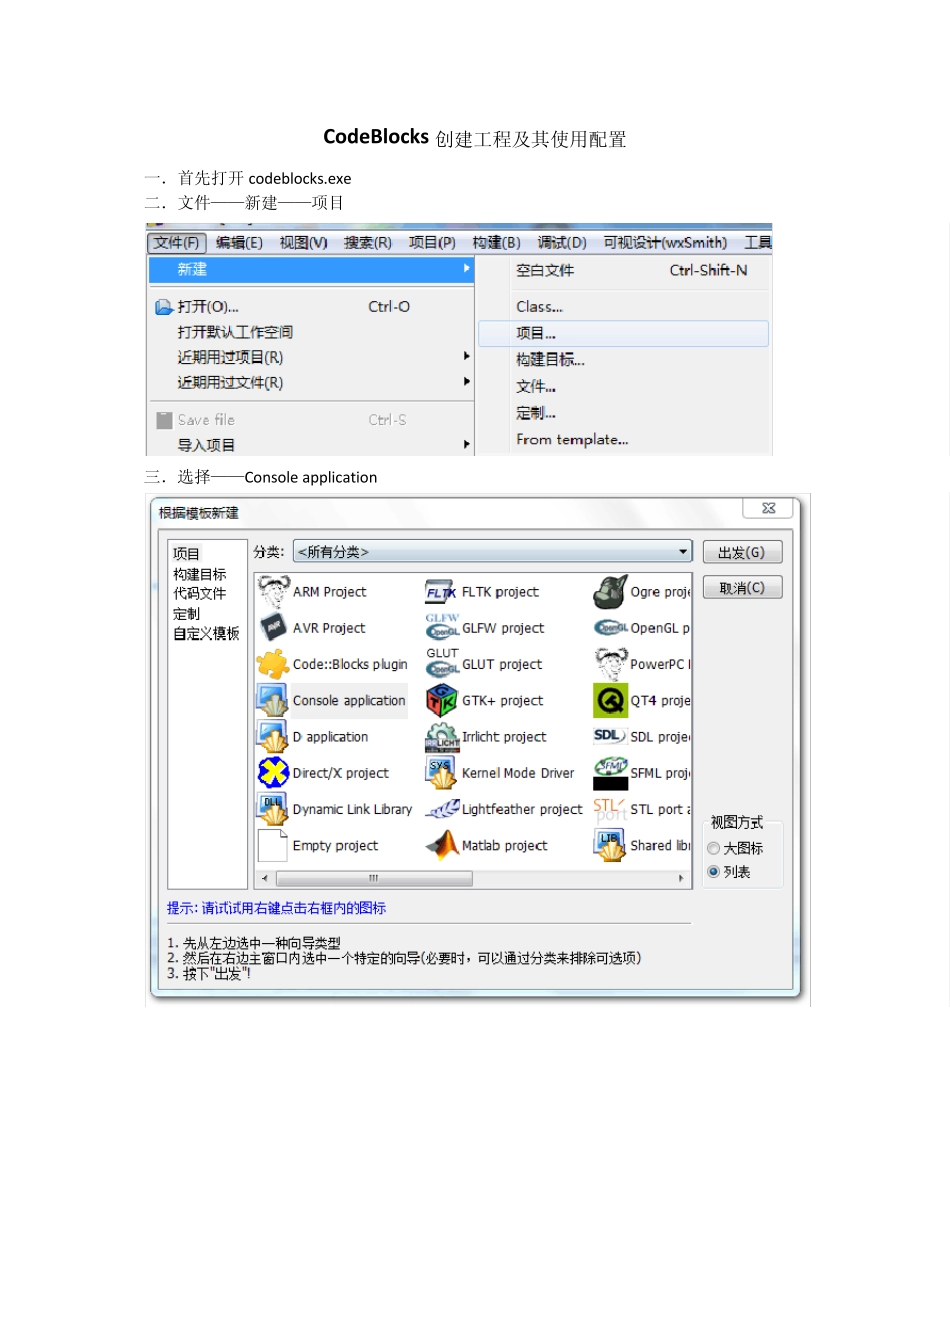950x1344 pixels.
Task: Click the scrollbar left arrow in template list
Action: tap(265, 879)
